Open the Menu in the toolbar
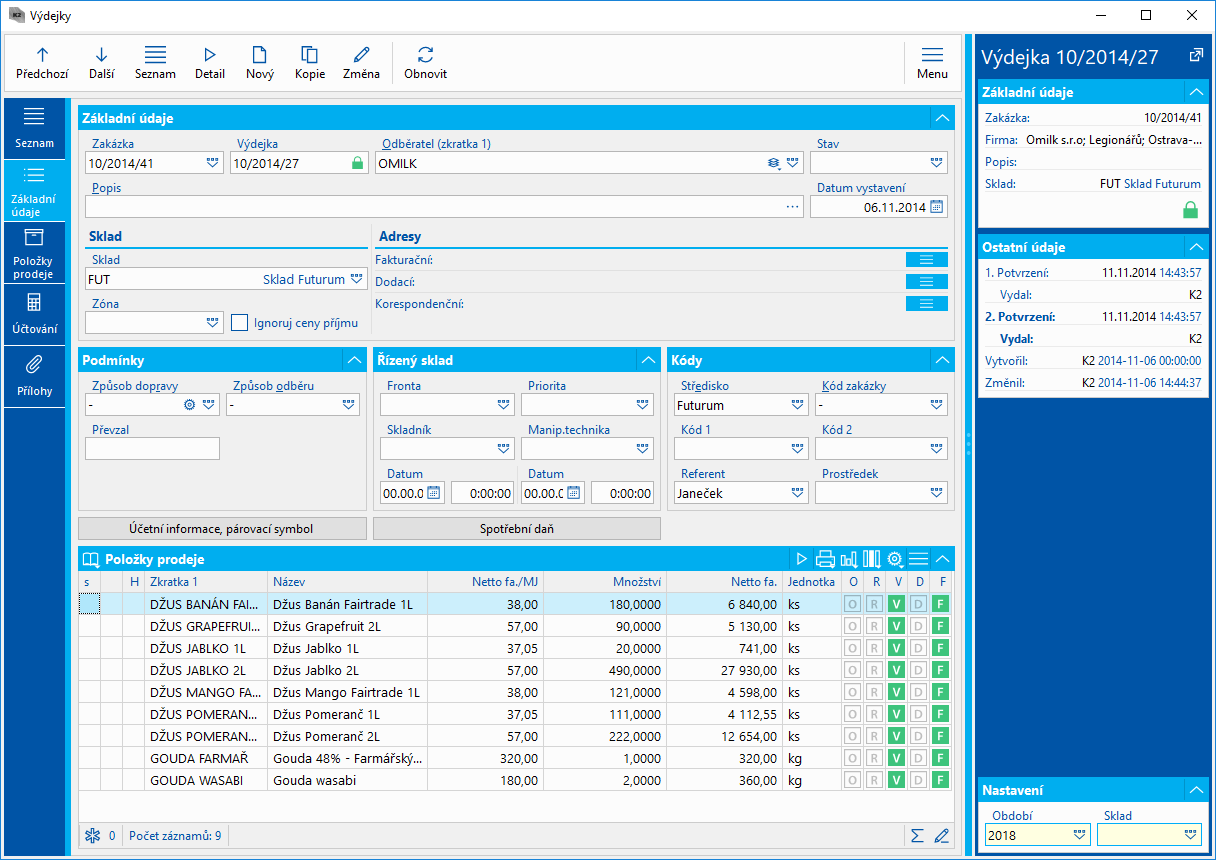 (x=932, y=63)
